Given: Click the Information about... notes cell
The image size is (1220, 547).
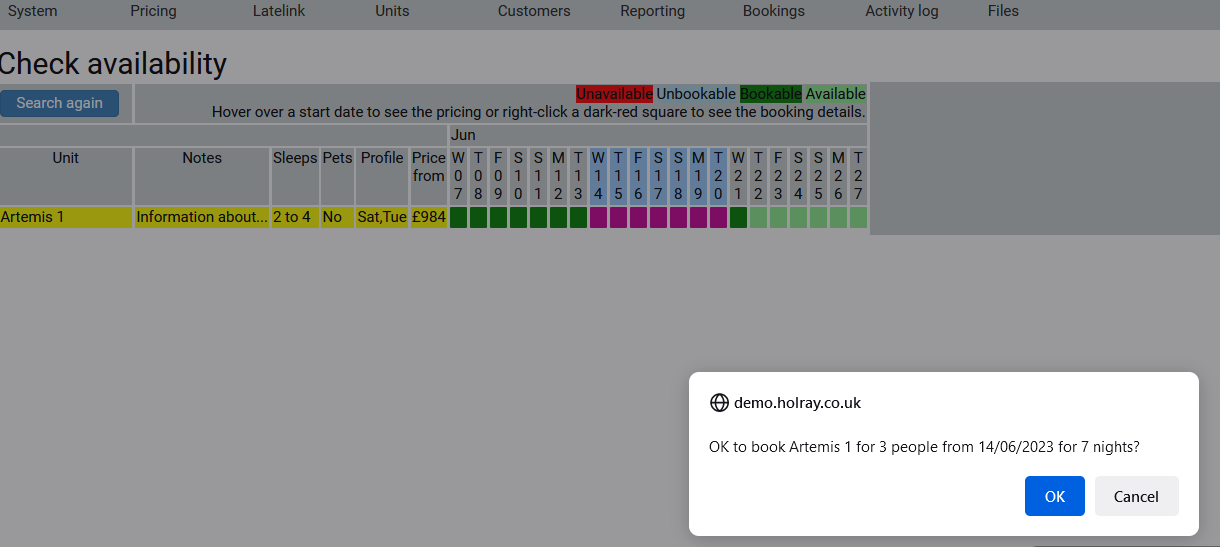Looking at the screenshot, I should pos(202,217).
